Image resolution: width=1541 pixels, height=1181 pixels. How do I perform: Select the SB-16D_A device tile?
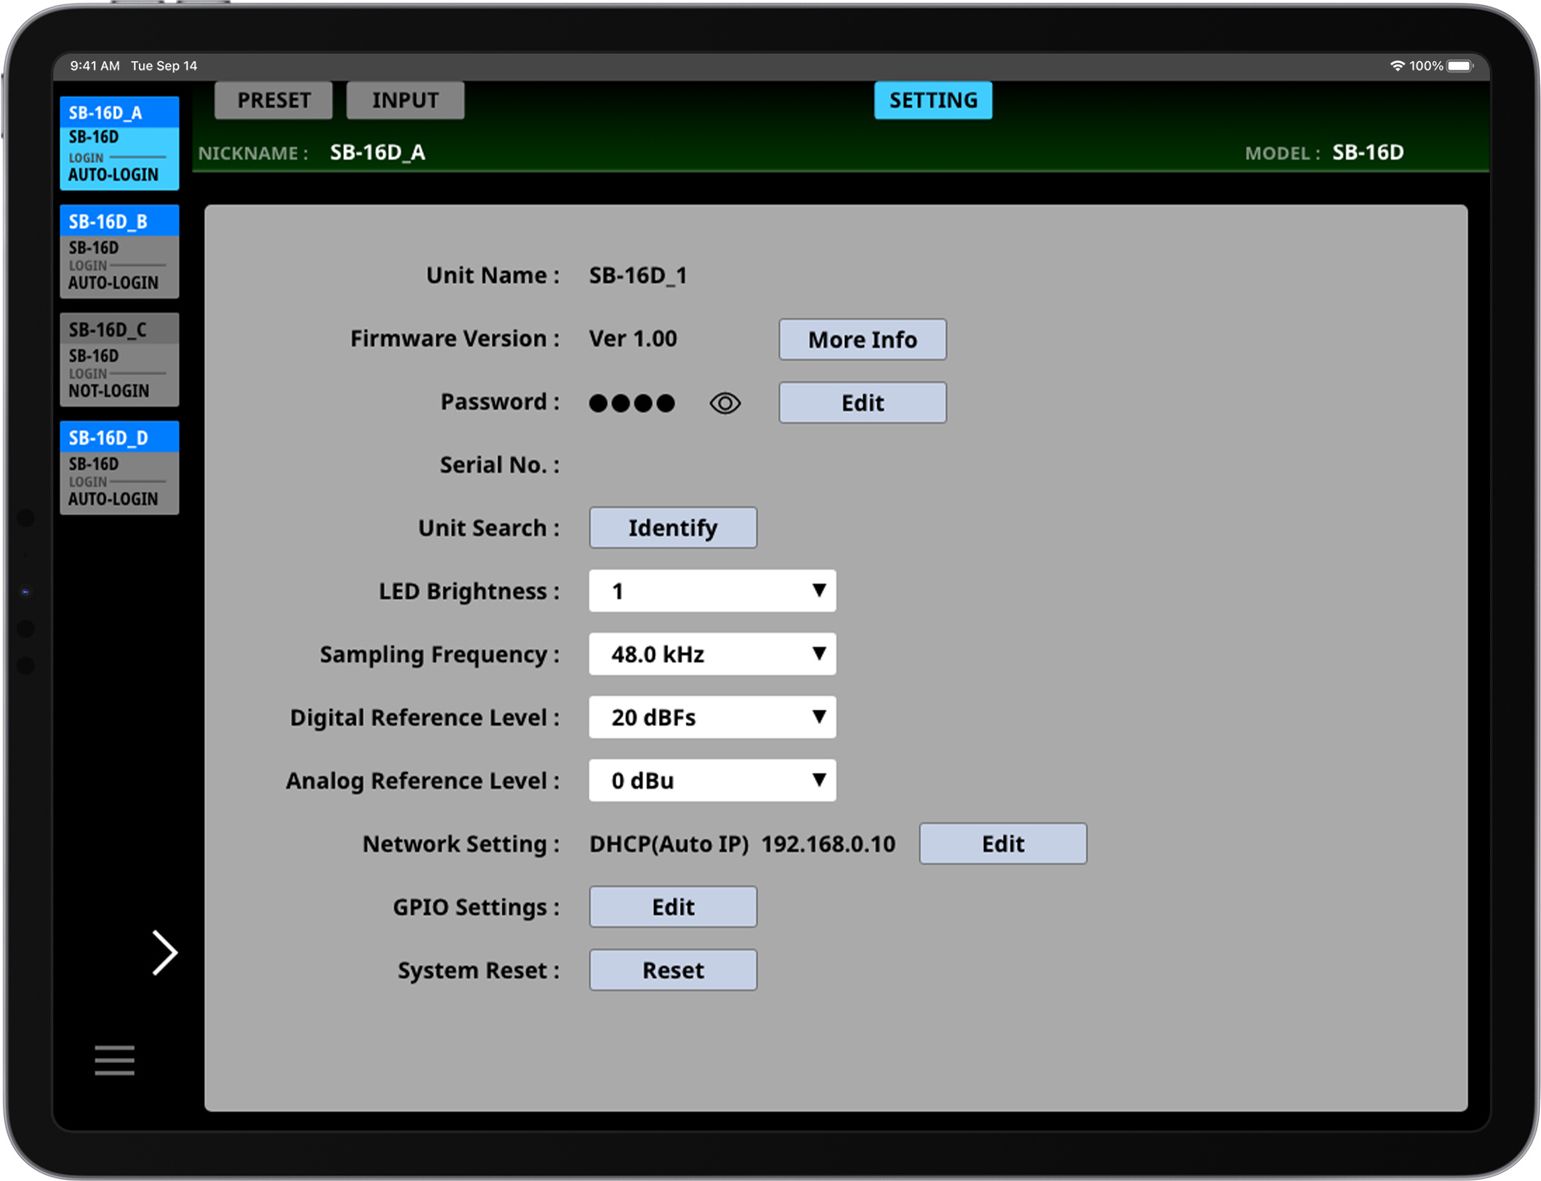click(x=119, y=143)
